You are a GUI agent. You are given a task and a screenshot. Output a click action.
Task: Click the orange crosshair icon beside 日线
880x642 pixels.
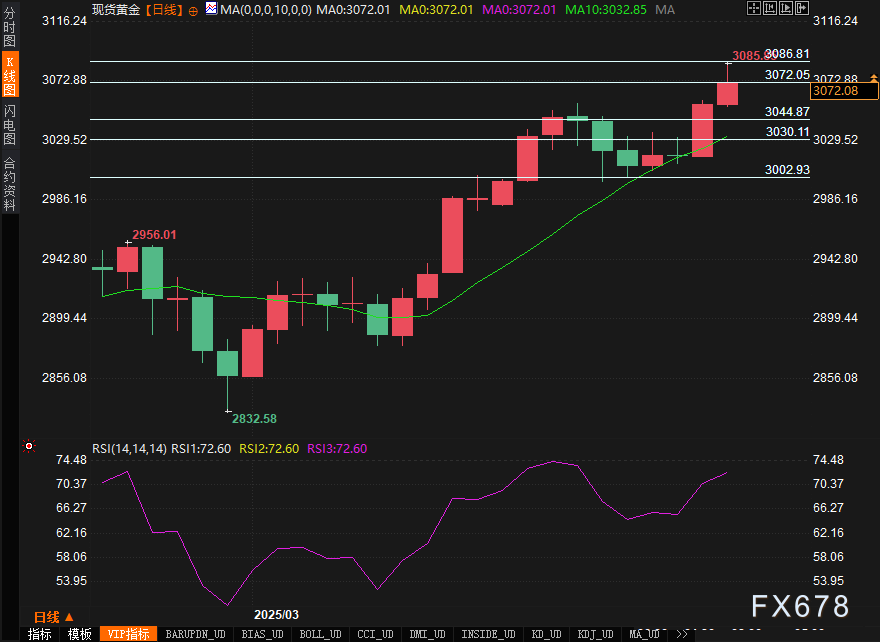pyautogui.click(x=193, y=10)
